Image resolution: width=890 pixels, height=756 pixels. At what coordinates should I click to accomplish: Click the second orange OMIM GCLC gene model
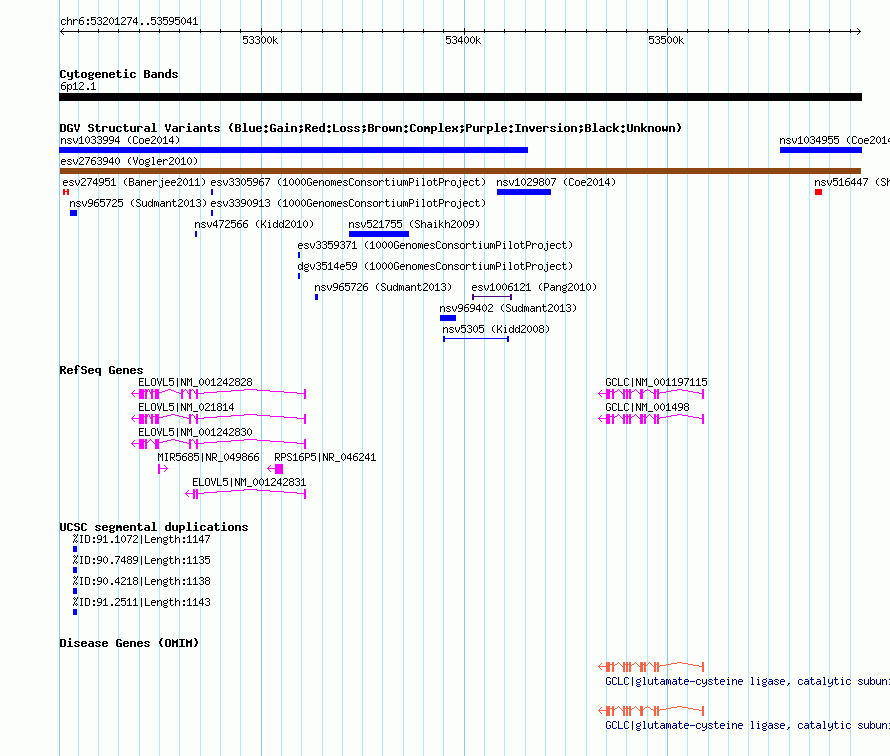click(651, 711)
